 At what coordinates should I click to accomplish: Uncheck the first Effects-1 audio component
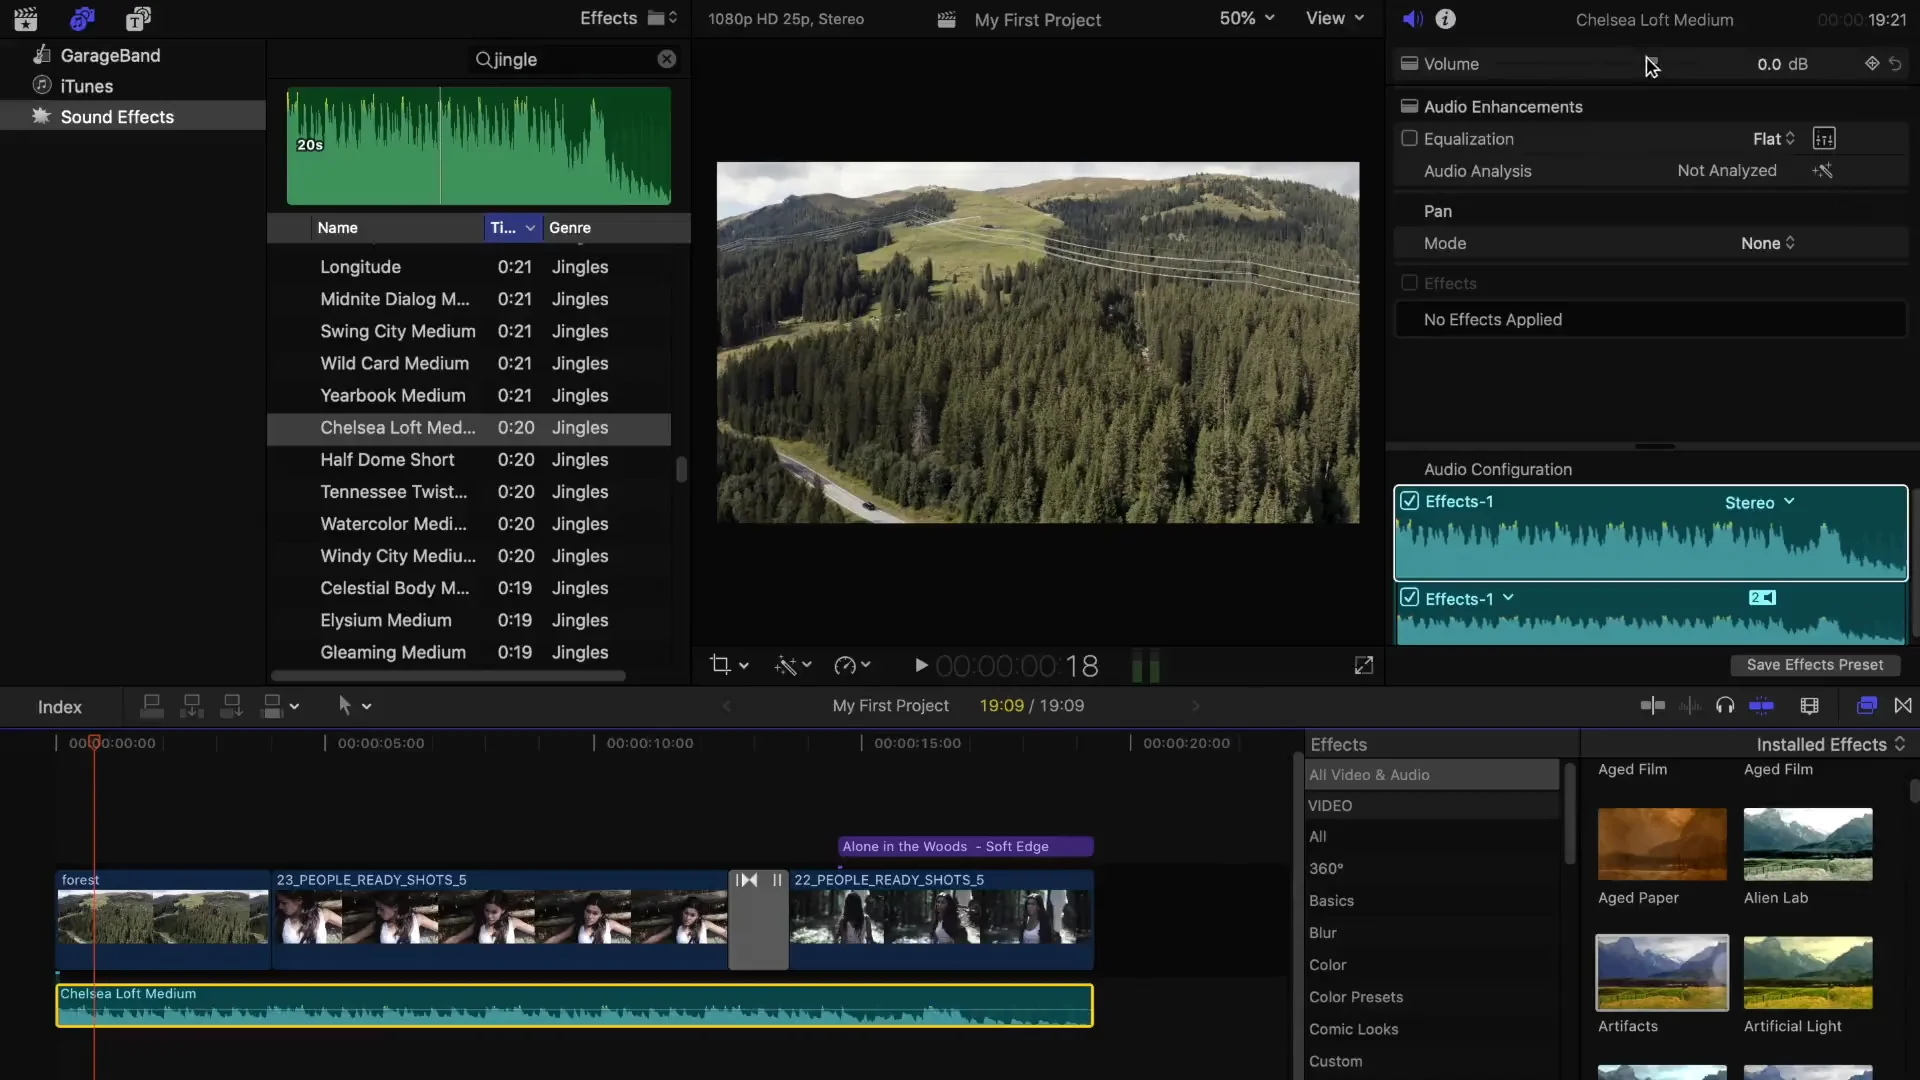[x=1409, y=501]
